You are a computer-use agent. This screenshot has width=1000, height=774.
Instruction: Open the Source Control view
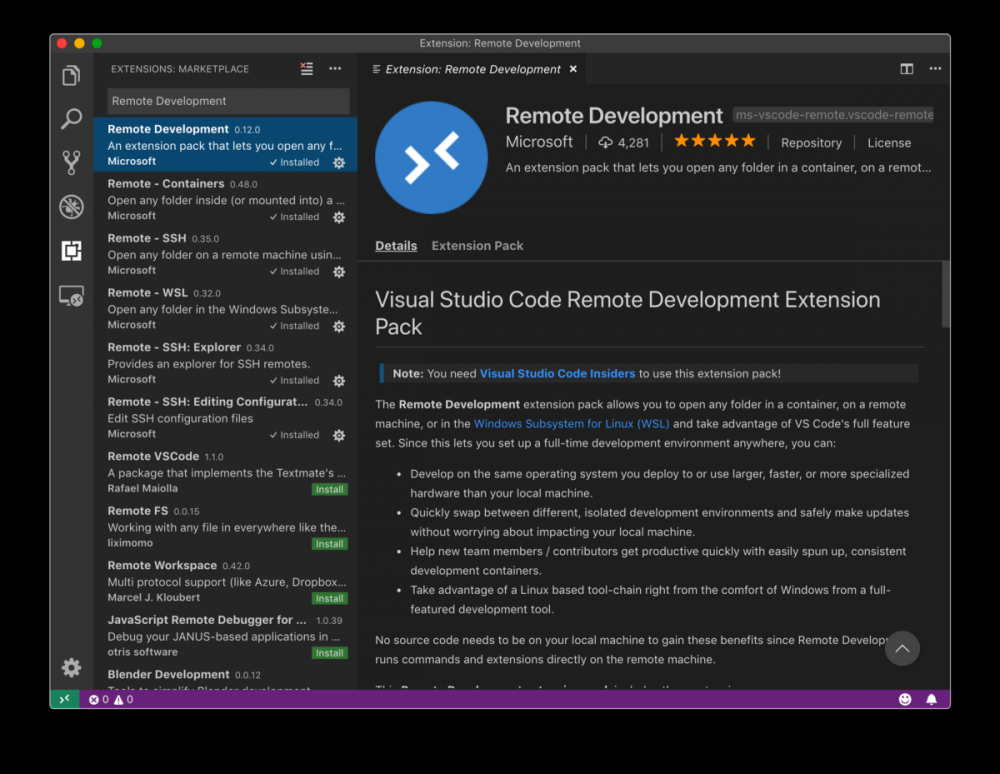[x=71, y=163]
